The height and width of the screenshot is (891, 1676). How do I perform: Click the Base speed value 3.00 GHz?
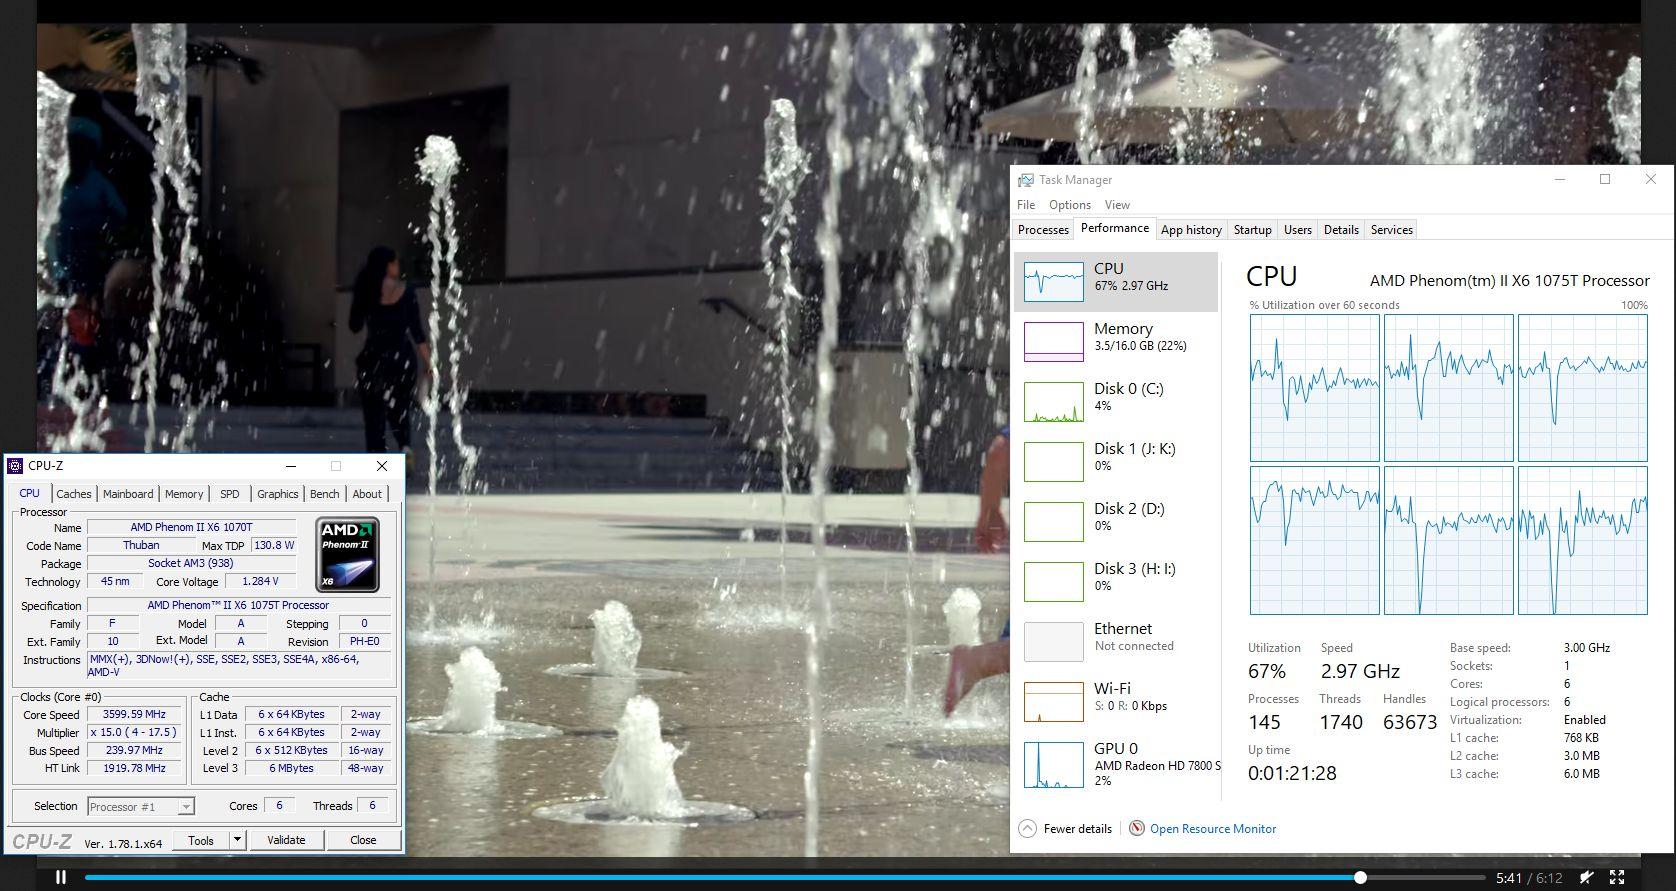(x=1587, y=648)
